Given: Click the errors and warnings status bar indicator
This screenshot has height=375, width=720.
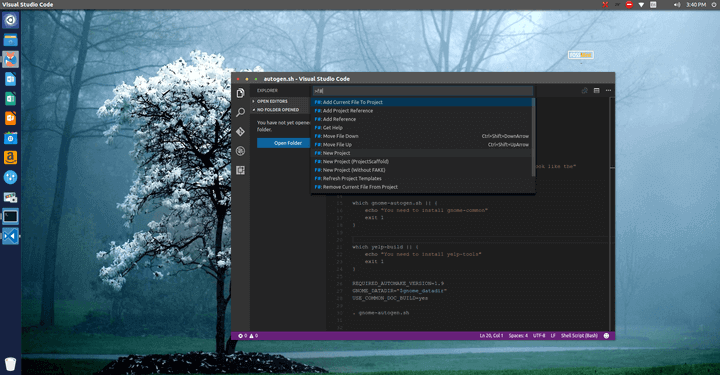Looking at the screenshot, I should tap(248, 336).
